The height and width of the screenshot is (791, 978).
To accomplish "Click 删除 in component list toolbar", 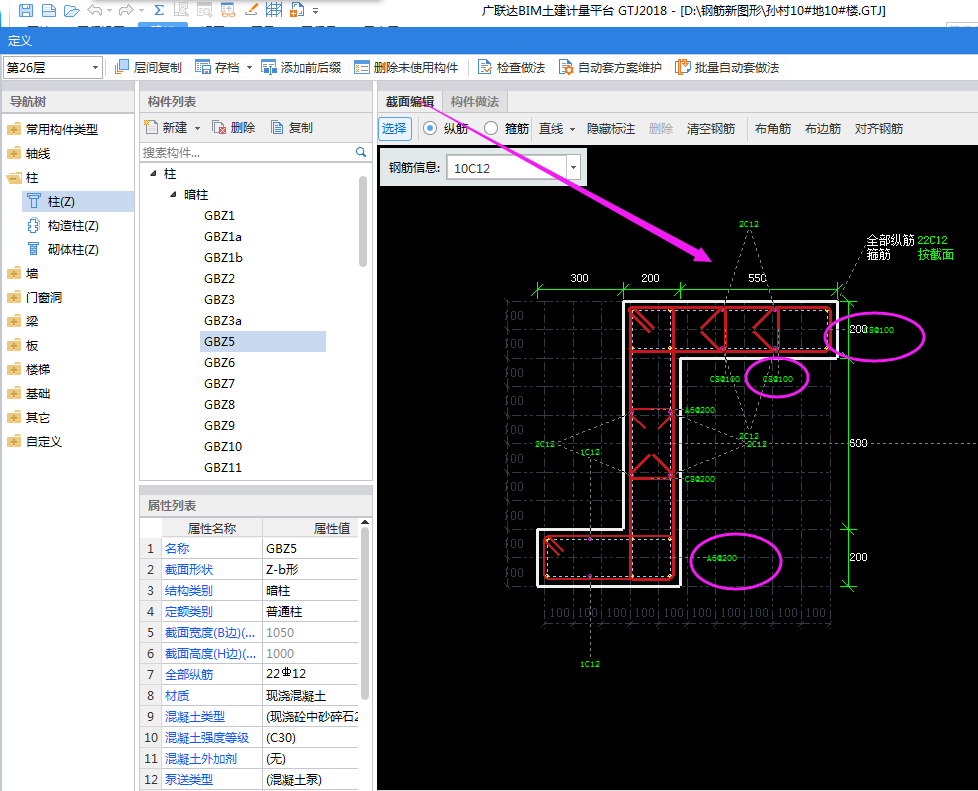I will 234,127.
